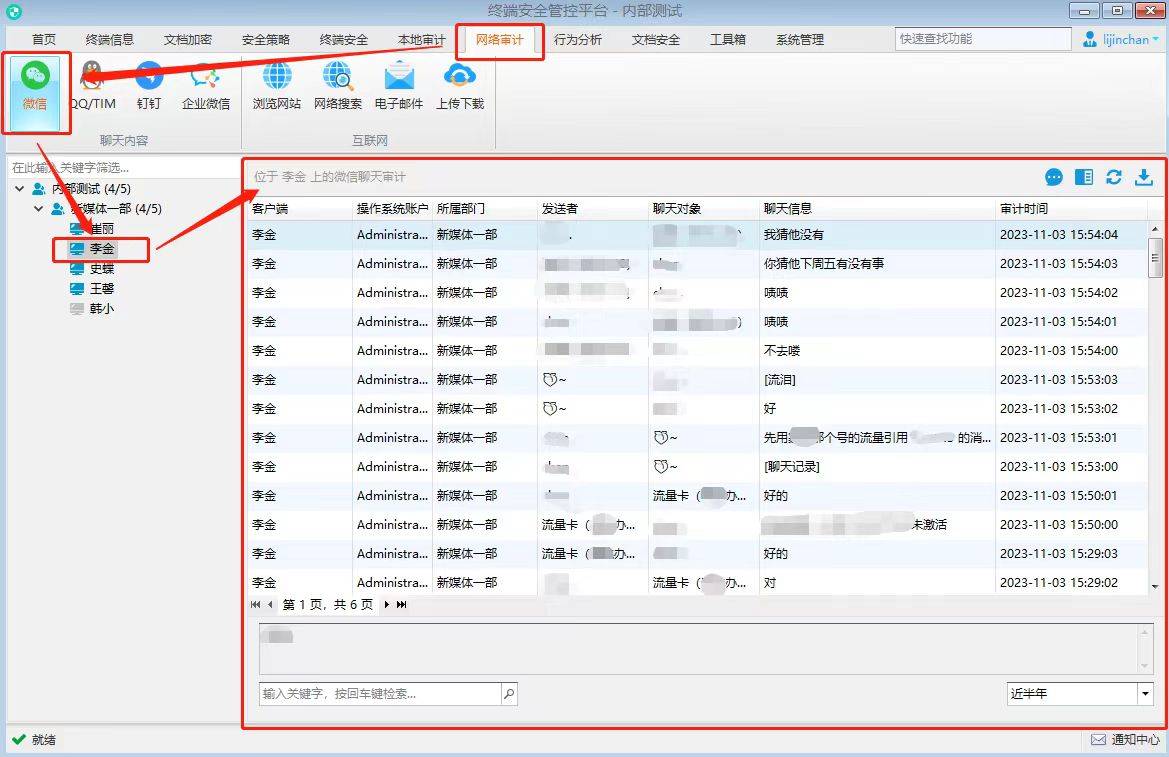1169x757 pixels.
Task: Sort by the 客户端 column header
Action: coord(300,209)
